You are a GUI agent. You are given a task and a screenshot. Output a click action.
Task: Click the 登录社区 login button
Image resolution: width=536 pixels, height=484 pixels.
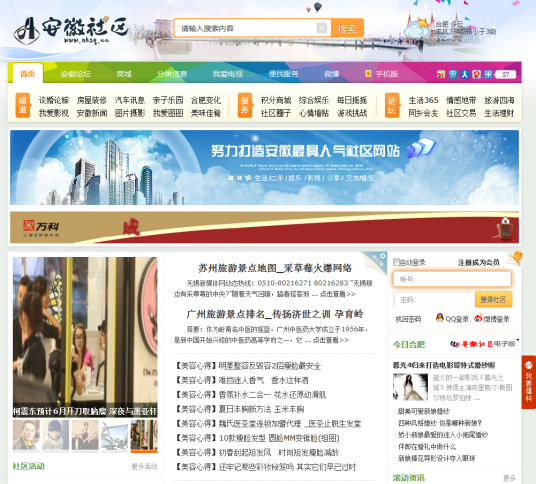(x=493, y=300)
